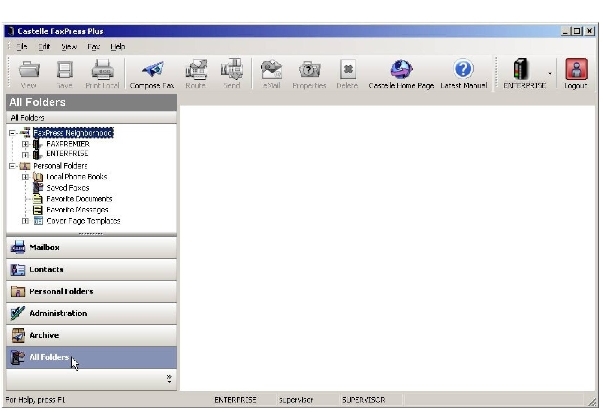Open the Edit menu
The width and height of the screenshot is (603, 412).
click(44, 47)
